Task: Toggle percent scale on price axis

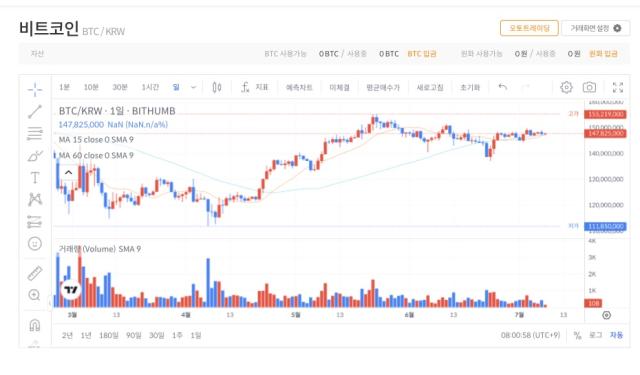Action: click(x=577, y=335)
